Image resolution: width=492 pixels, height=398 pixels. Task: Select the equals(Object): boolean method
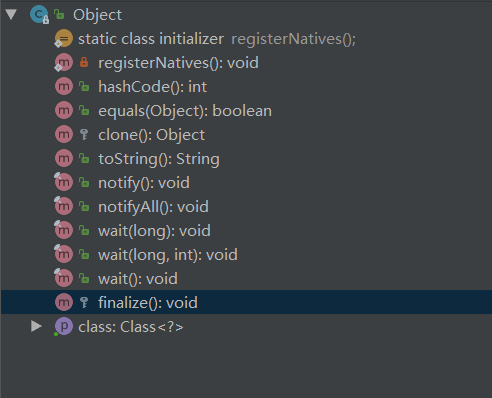[x=185, y=111]
